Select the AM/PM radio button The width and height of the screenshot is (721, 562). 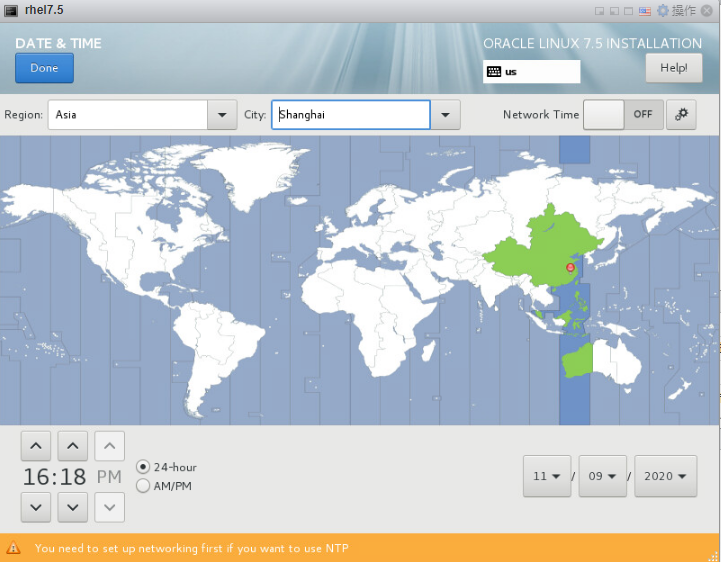pyautogui.click(x=143, y=486)
